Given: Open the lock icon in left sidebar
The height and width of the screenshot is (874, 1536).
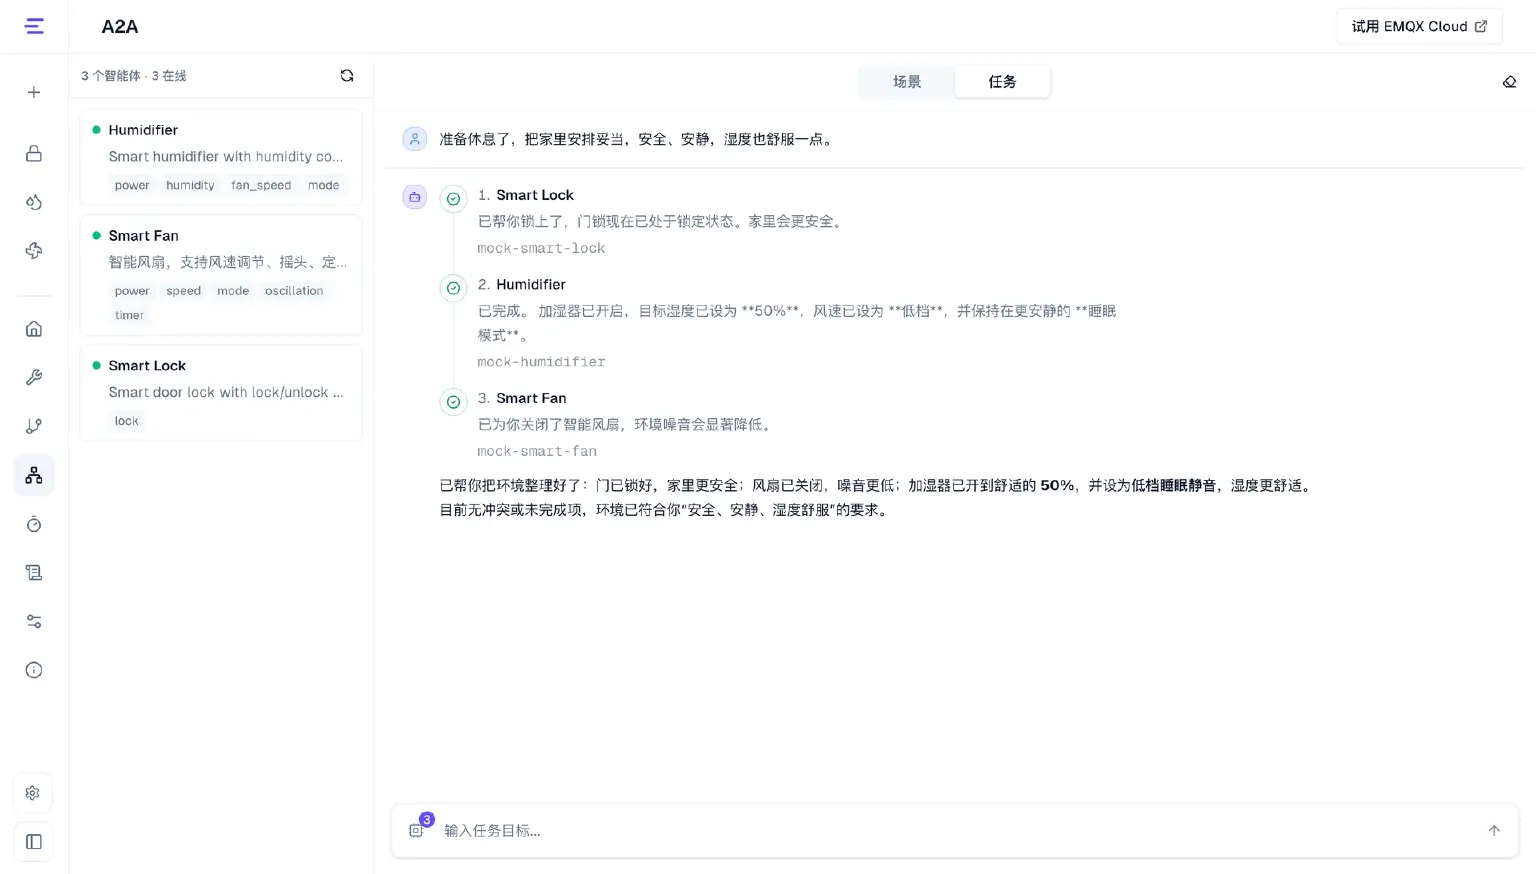Looking at the screenshot, I should [x=34, y=153].
